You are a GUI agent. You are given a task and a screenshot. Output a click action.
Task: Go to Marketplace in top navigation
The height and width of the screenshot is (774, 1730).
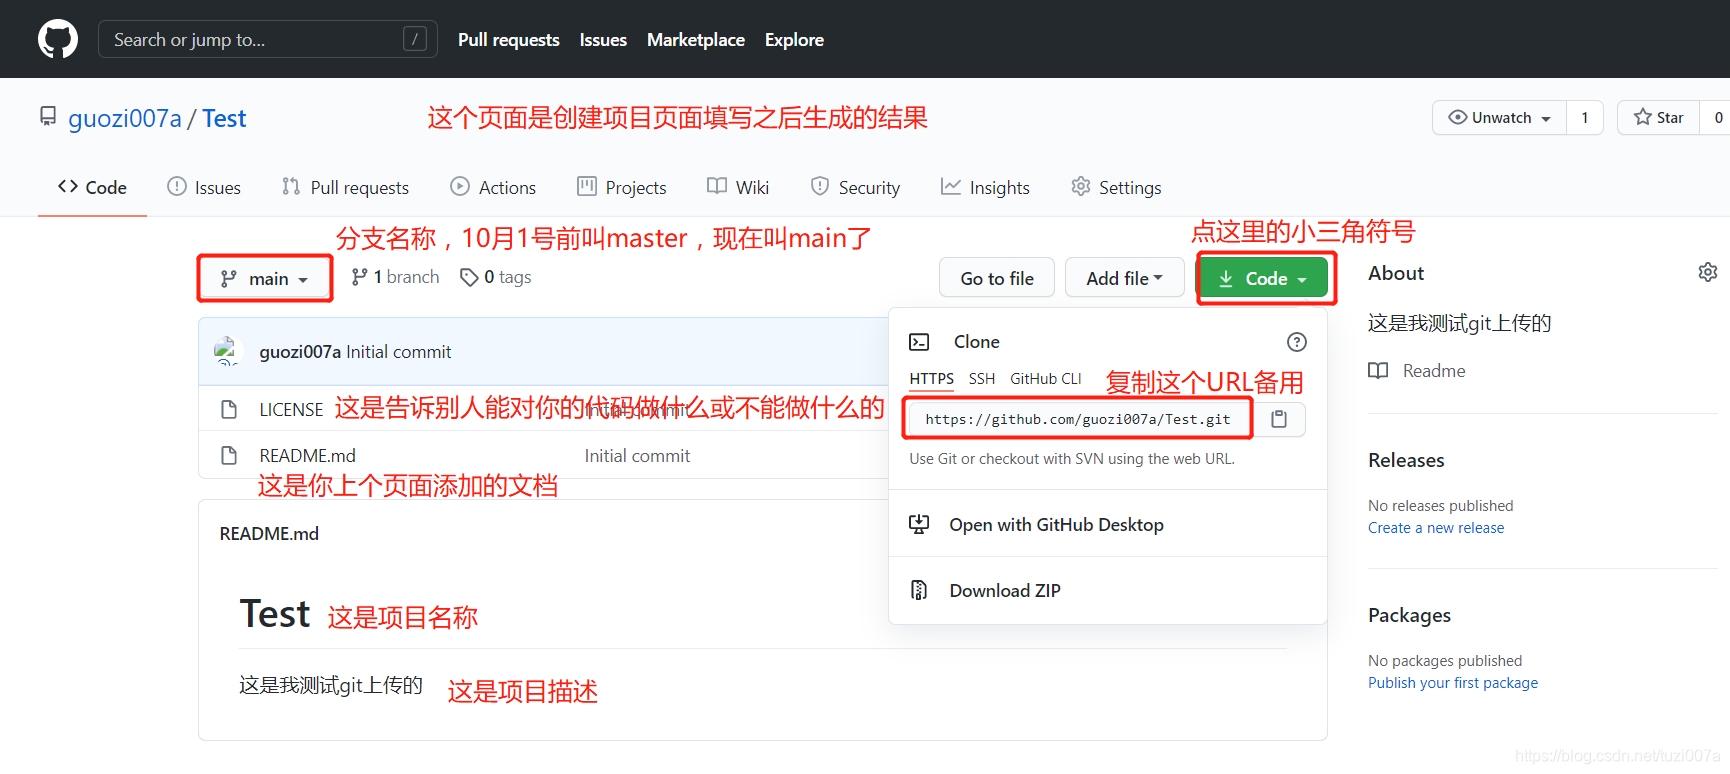point(696,40)
